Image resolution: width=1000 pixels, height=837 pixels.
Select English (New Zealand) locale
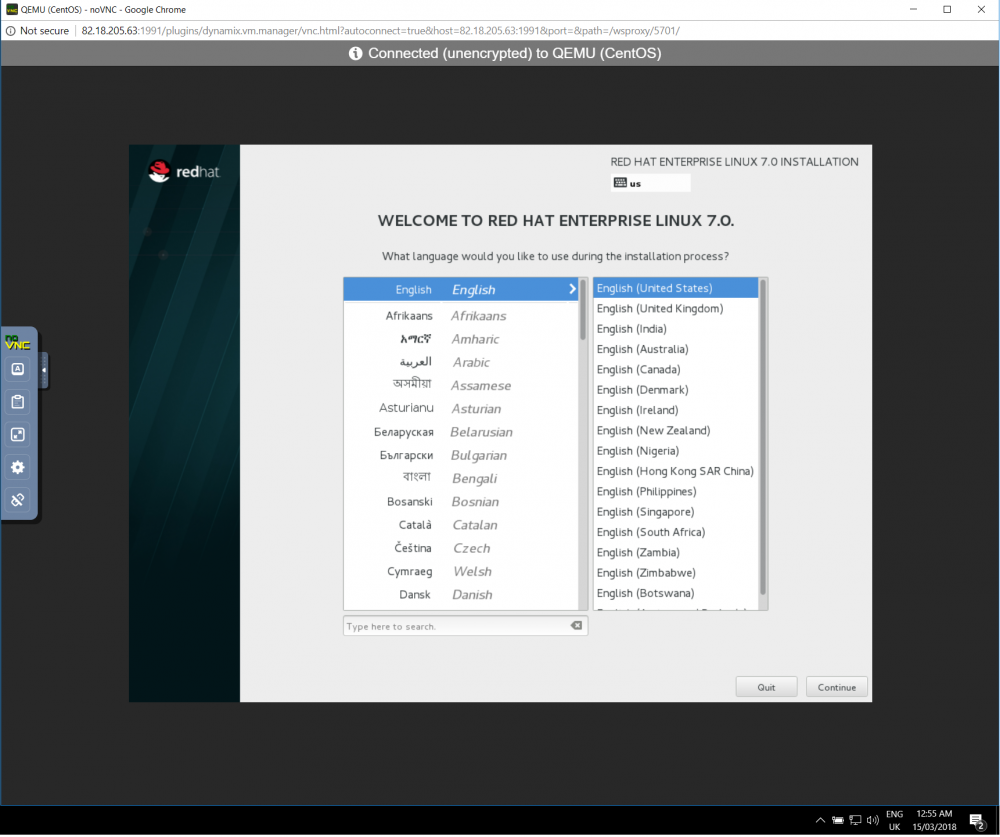click(x=675, y=431)
